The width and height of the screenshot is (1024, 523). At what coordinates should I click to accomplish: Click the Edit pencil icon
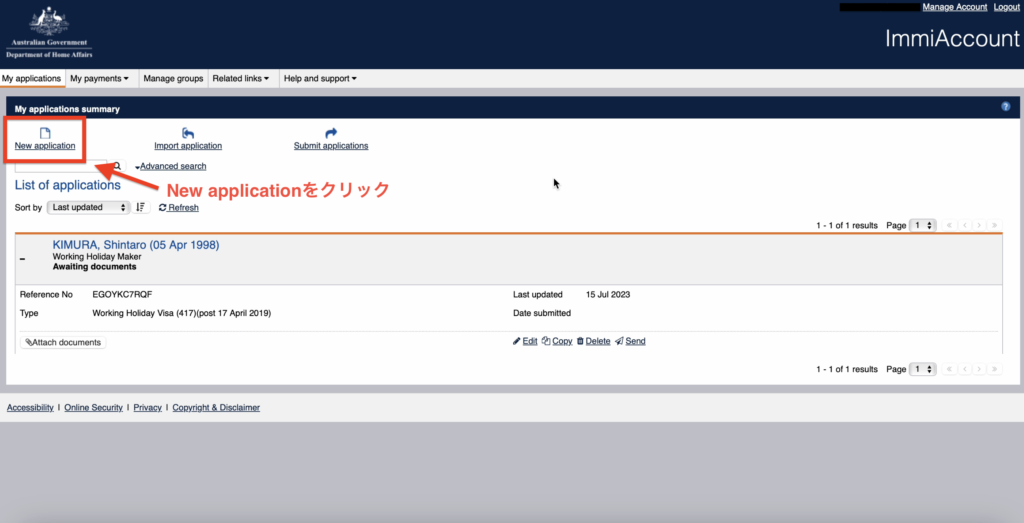(x=516, y=341)
